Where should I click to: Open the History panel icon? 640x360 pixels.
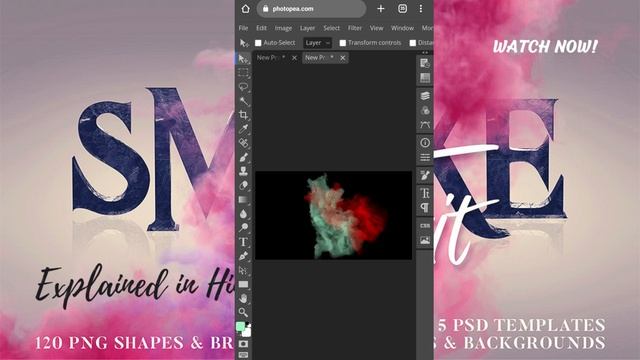coord(425,63)
